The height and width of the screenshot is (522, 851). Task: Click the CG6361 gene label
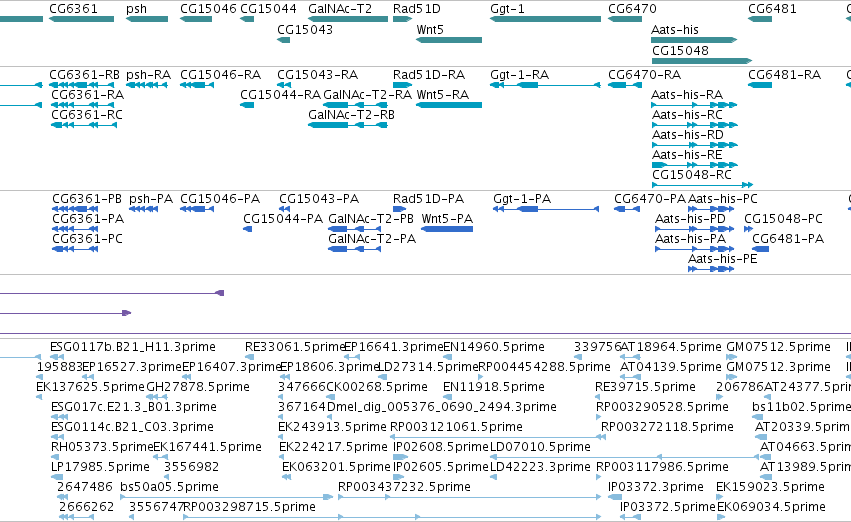tap(73, 9)
